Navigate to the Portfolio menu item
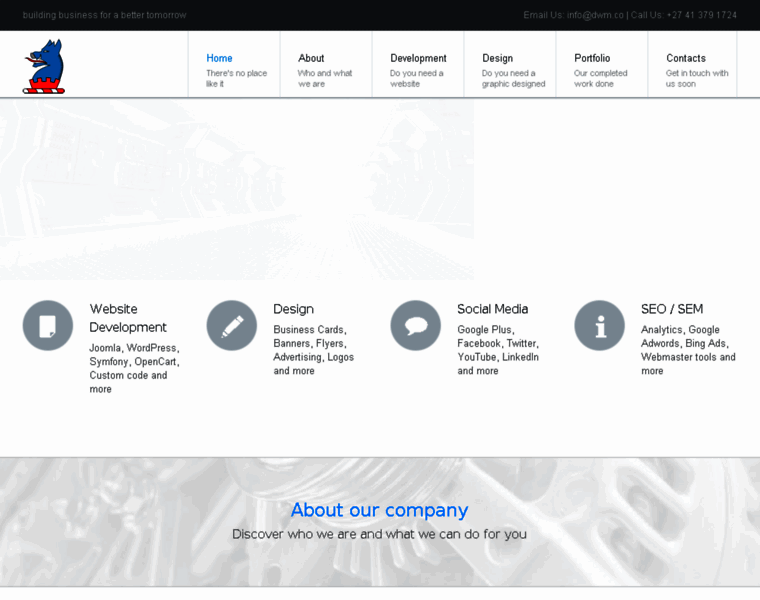Viewport: 760px width, 600px height. click(x=592, y=58)
